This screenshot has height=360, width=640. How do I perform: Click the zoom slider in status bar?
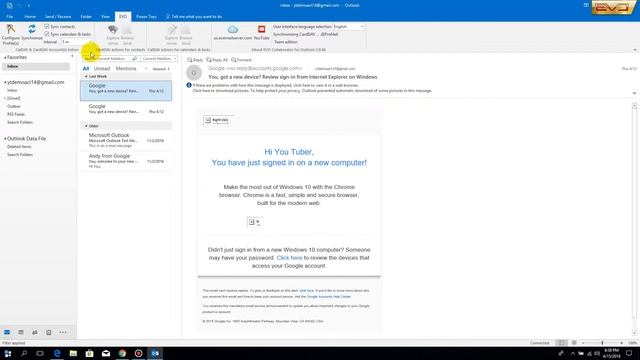(x=602, y=343)
